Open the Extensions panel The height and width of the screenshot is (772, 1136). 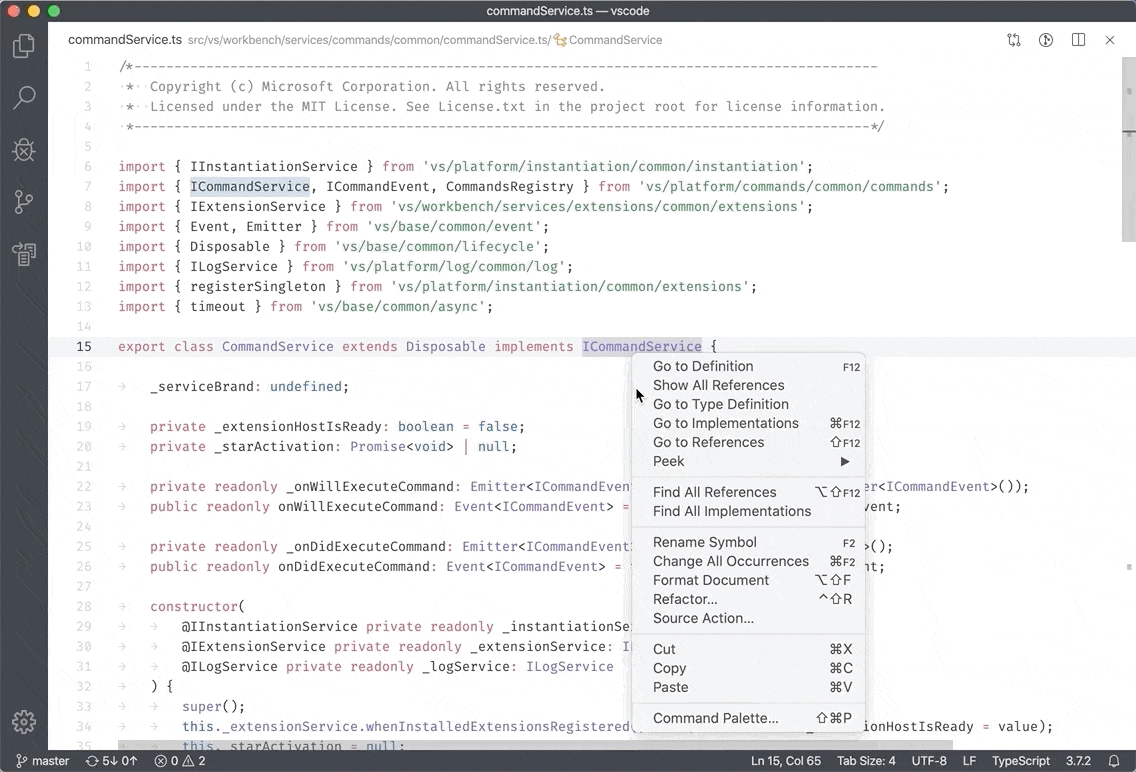tap(23, 253)
